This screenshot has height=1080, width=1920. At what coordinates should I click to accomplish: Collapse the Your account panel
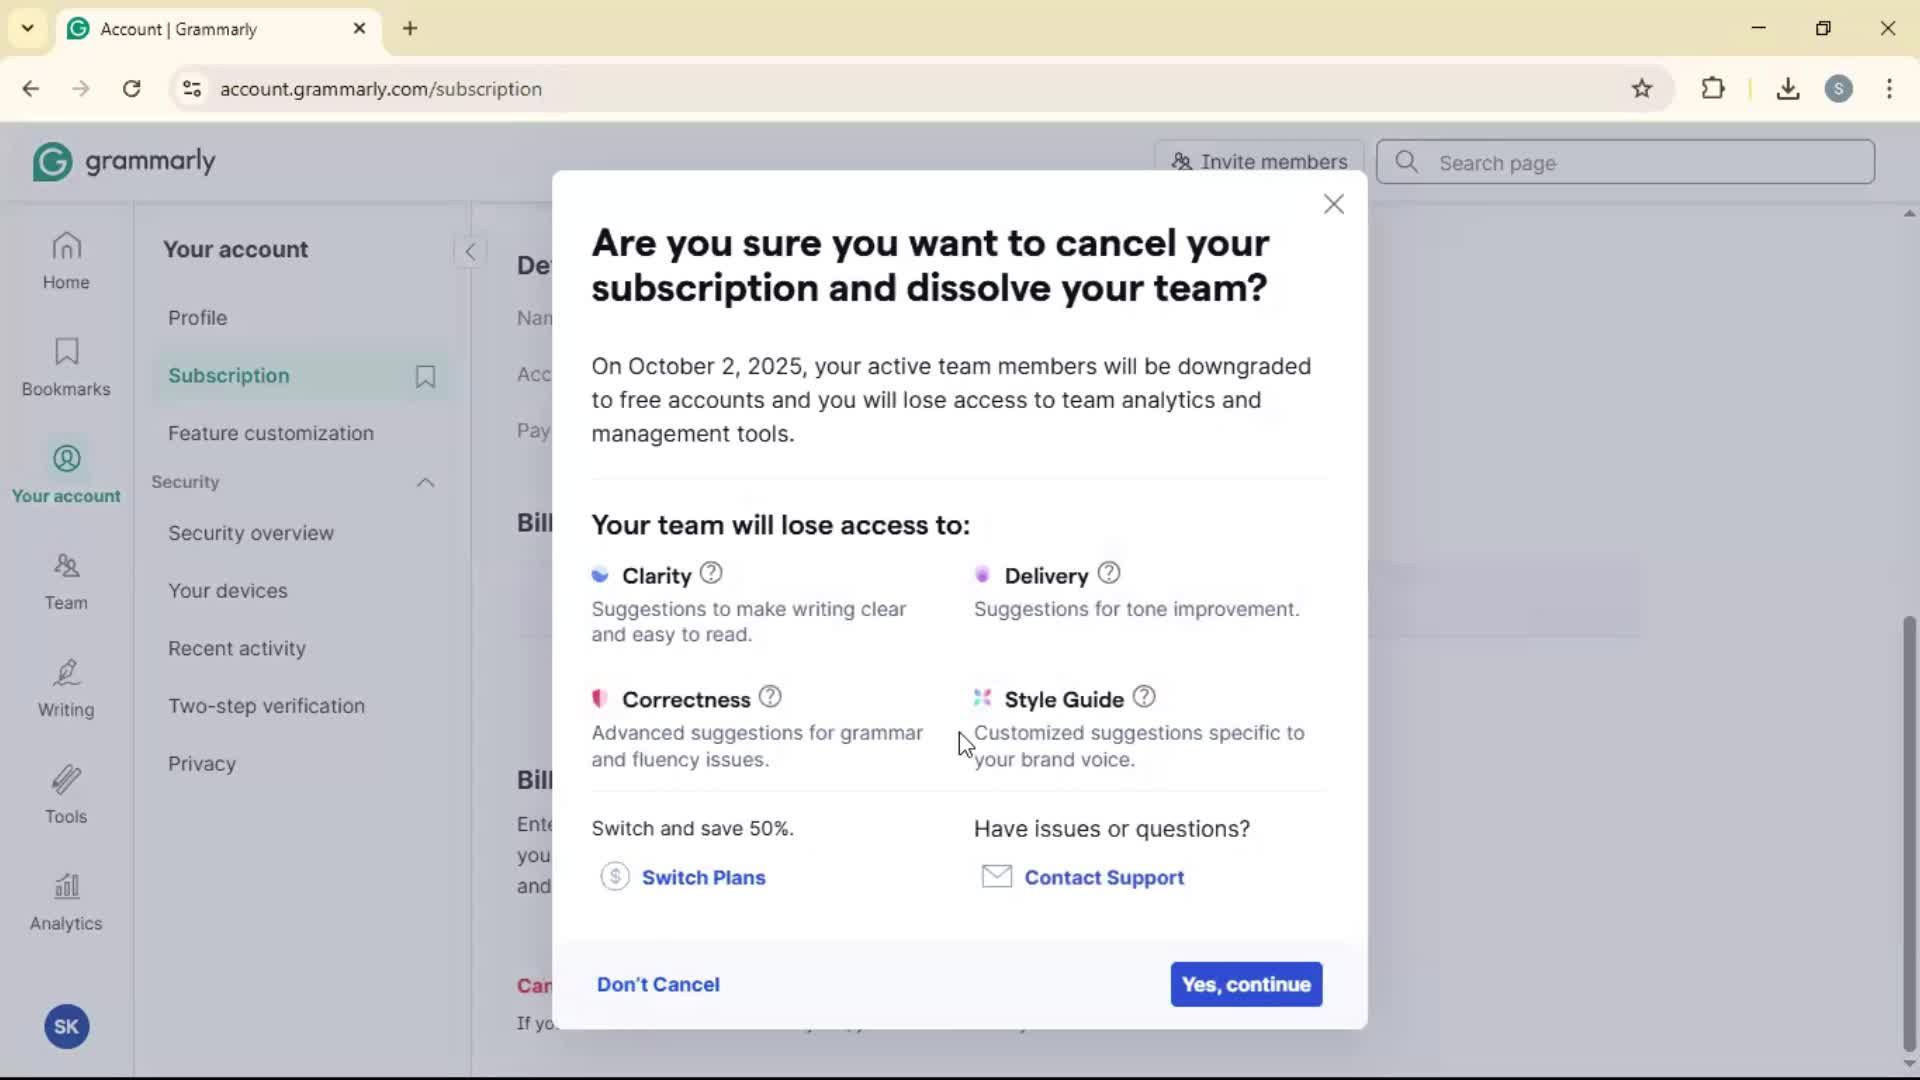tap(470, 251)
